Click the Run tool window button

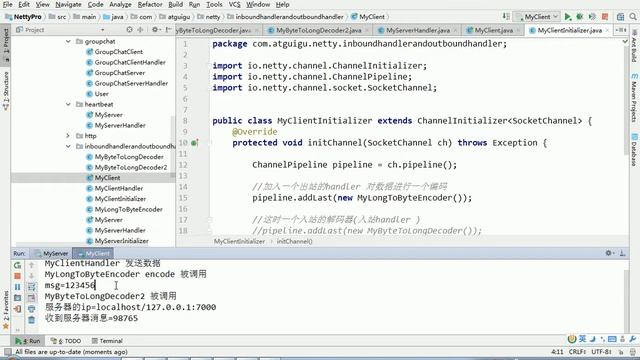click(x=28, y=341)
